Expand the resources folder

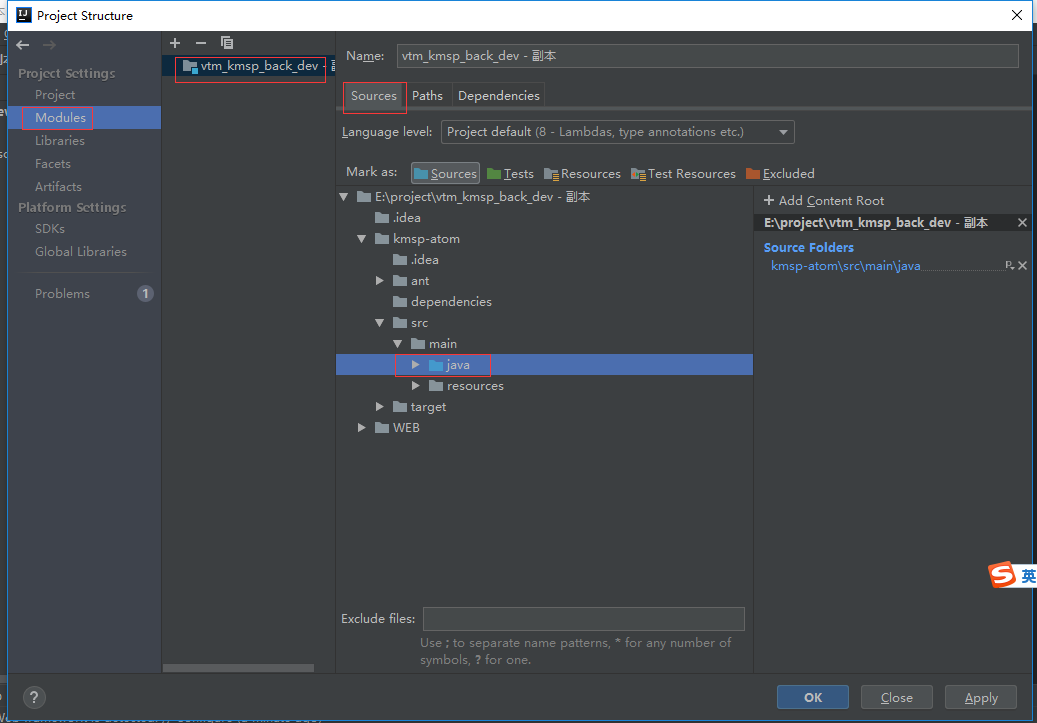415,386
